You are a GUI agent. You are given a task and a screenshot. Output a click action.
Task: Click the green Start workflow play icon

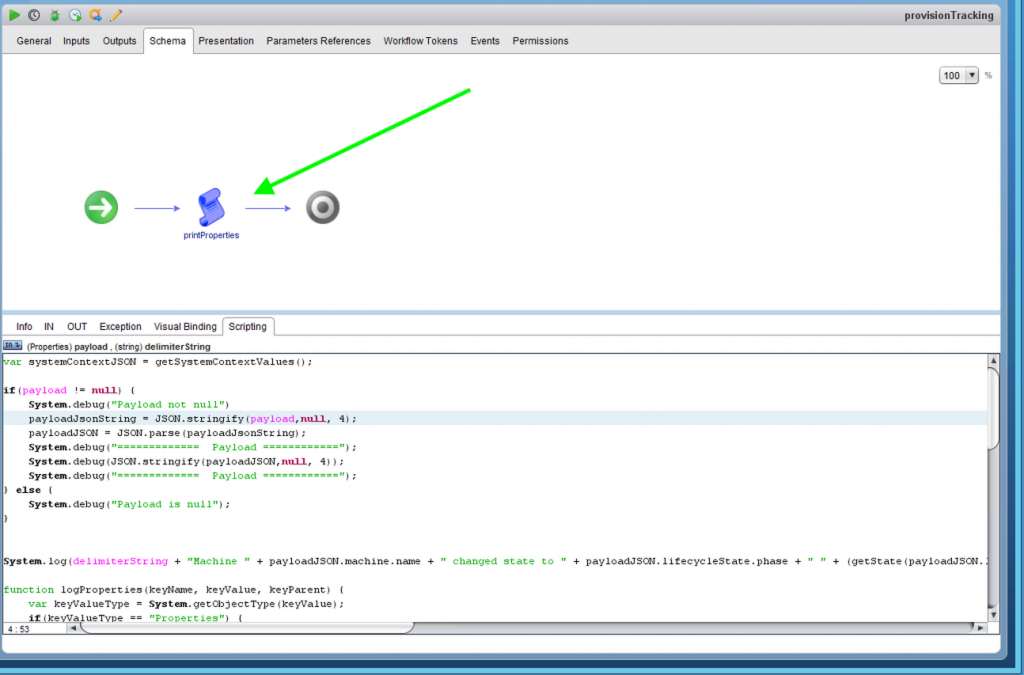[x=15, y=15]
